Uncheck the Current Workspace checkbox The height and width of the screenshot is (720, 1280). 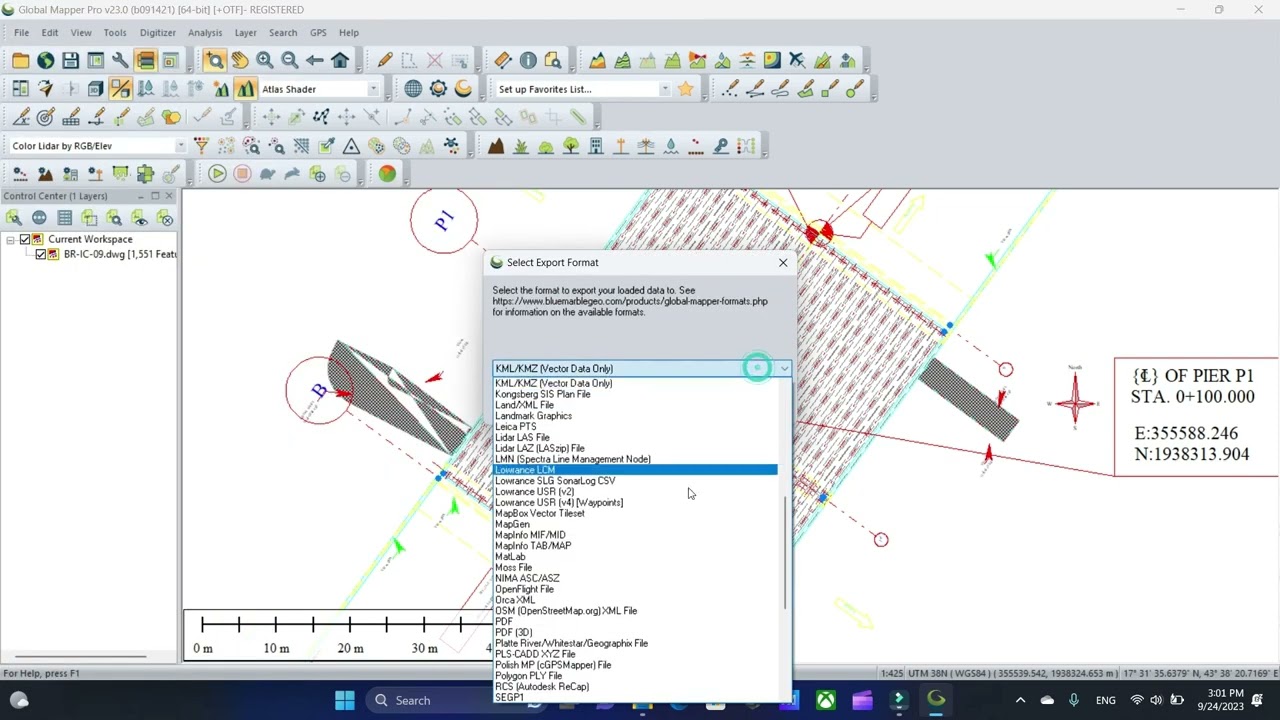[25, 240]
